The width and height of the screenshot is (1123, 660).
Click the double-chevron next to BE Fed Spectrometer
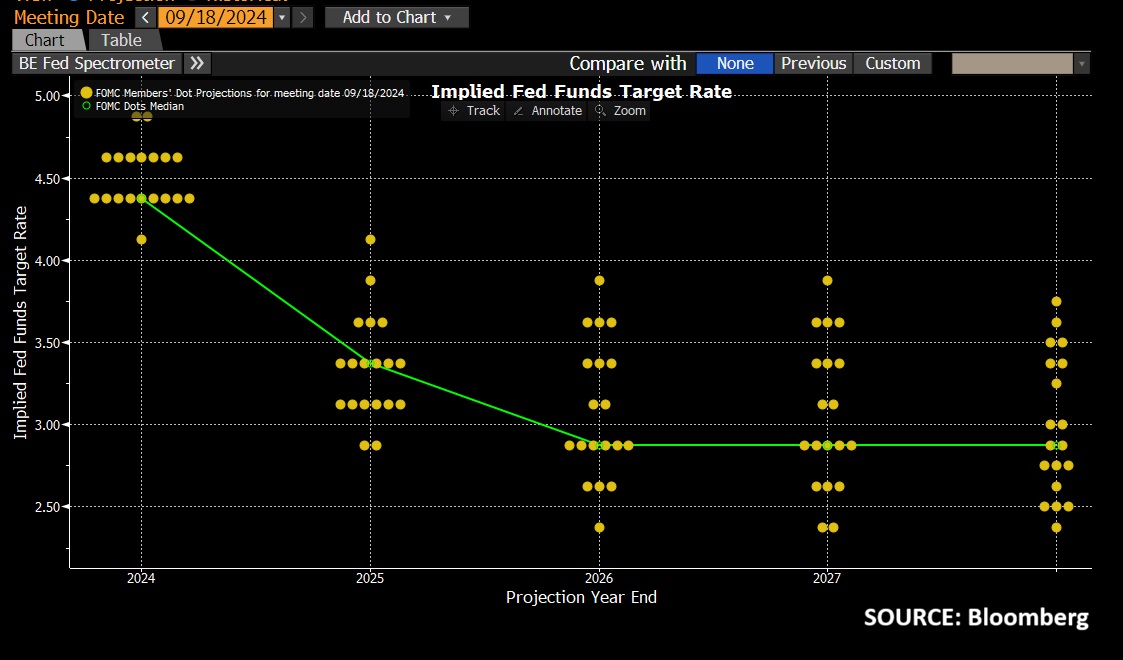(197, 62)
